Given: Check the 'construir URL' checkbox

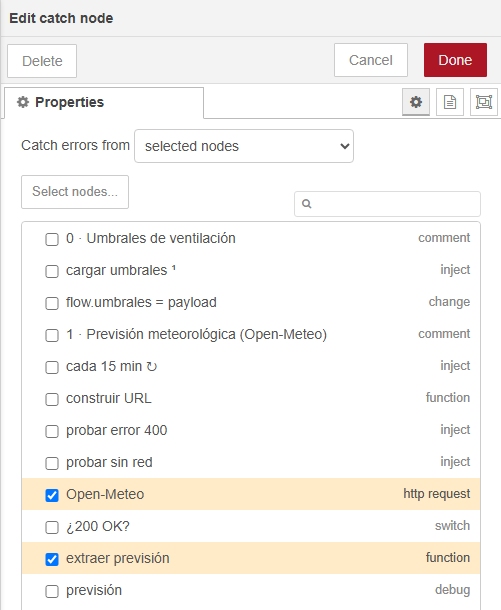Looking at the screenshot, I should point(52,399).
